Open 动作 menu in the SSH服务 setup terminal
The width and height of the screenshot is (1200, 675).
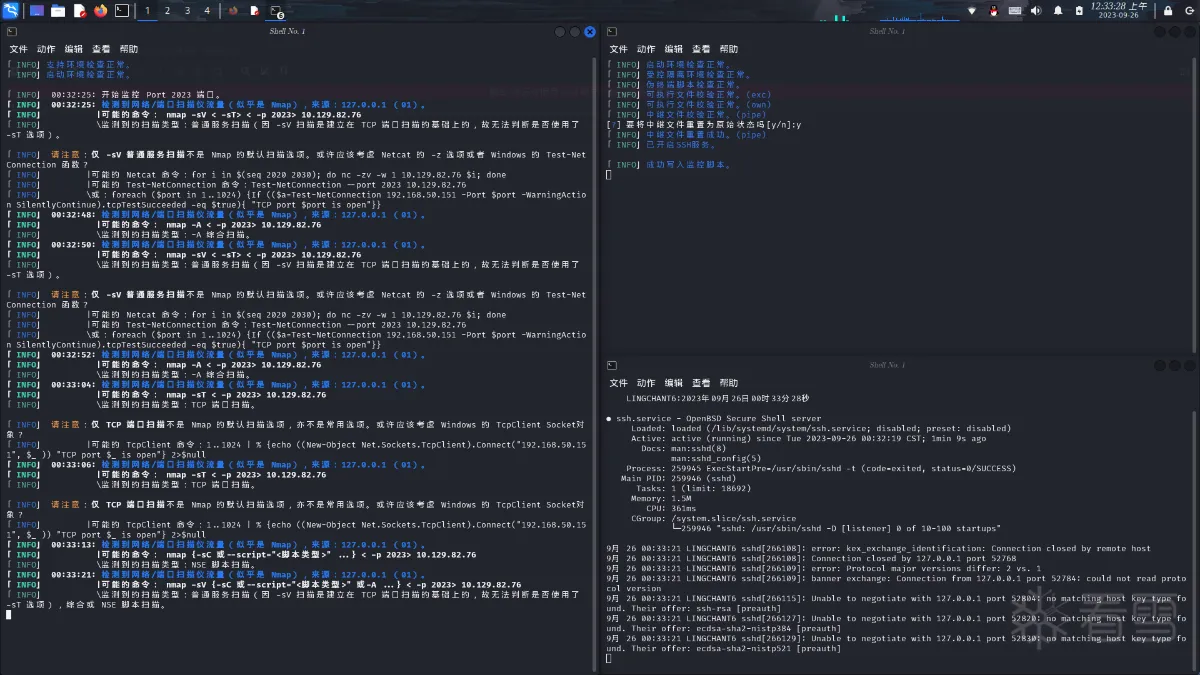click(646, 49)
